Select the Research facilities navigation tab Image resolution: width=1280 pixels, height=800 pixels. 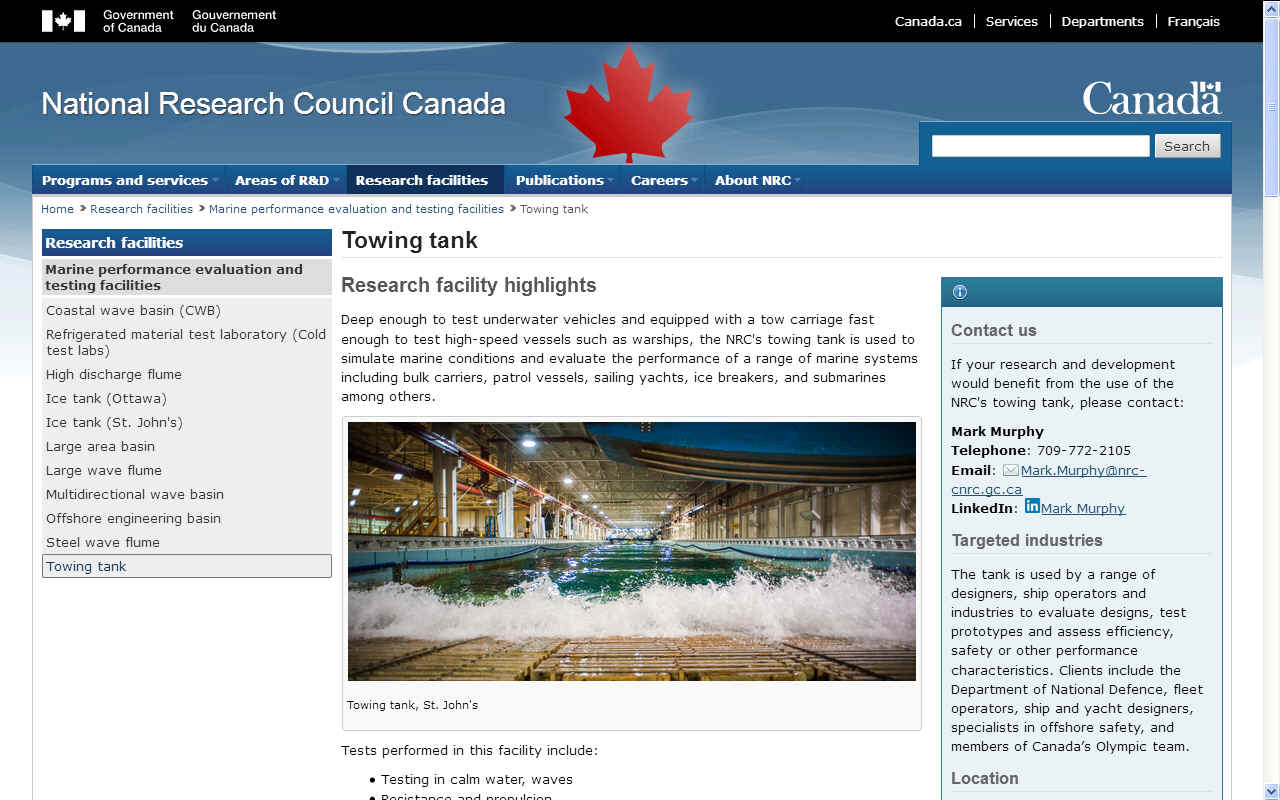(424, 180)
